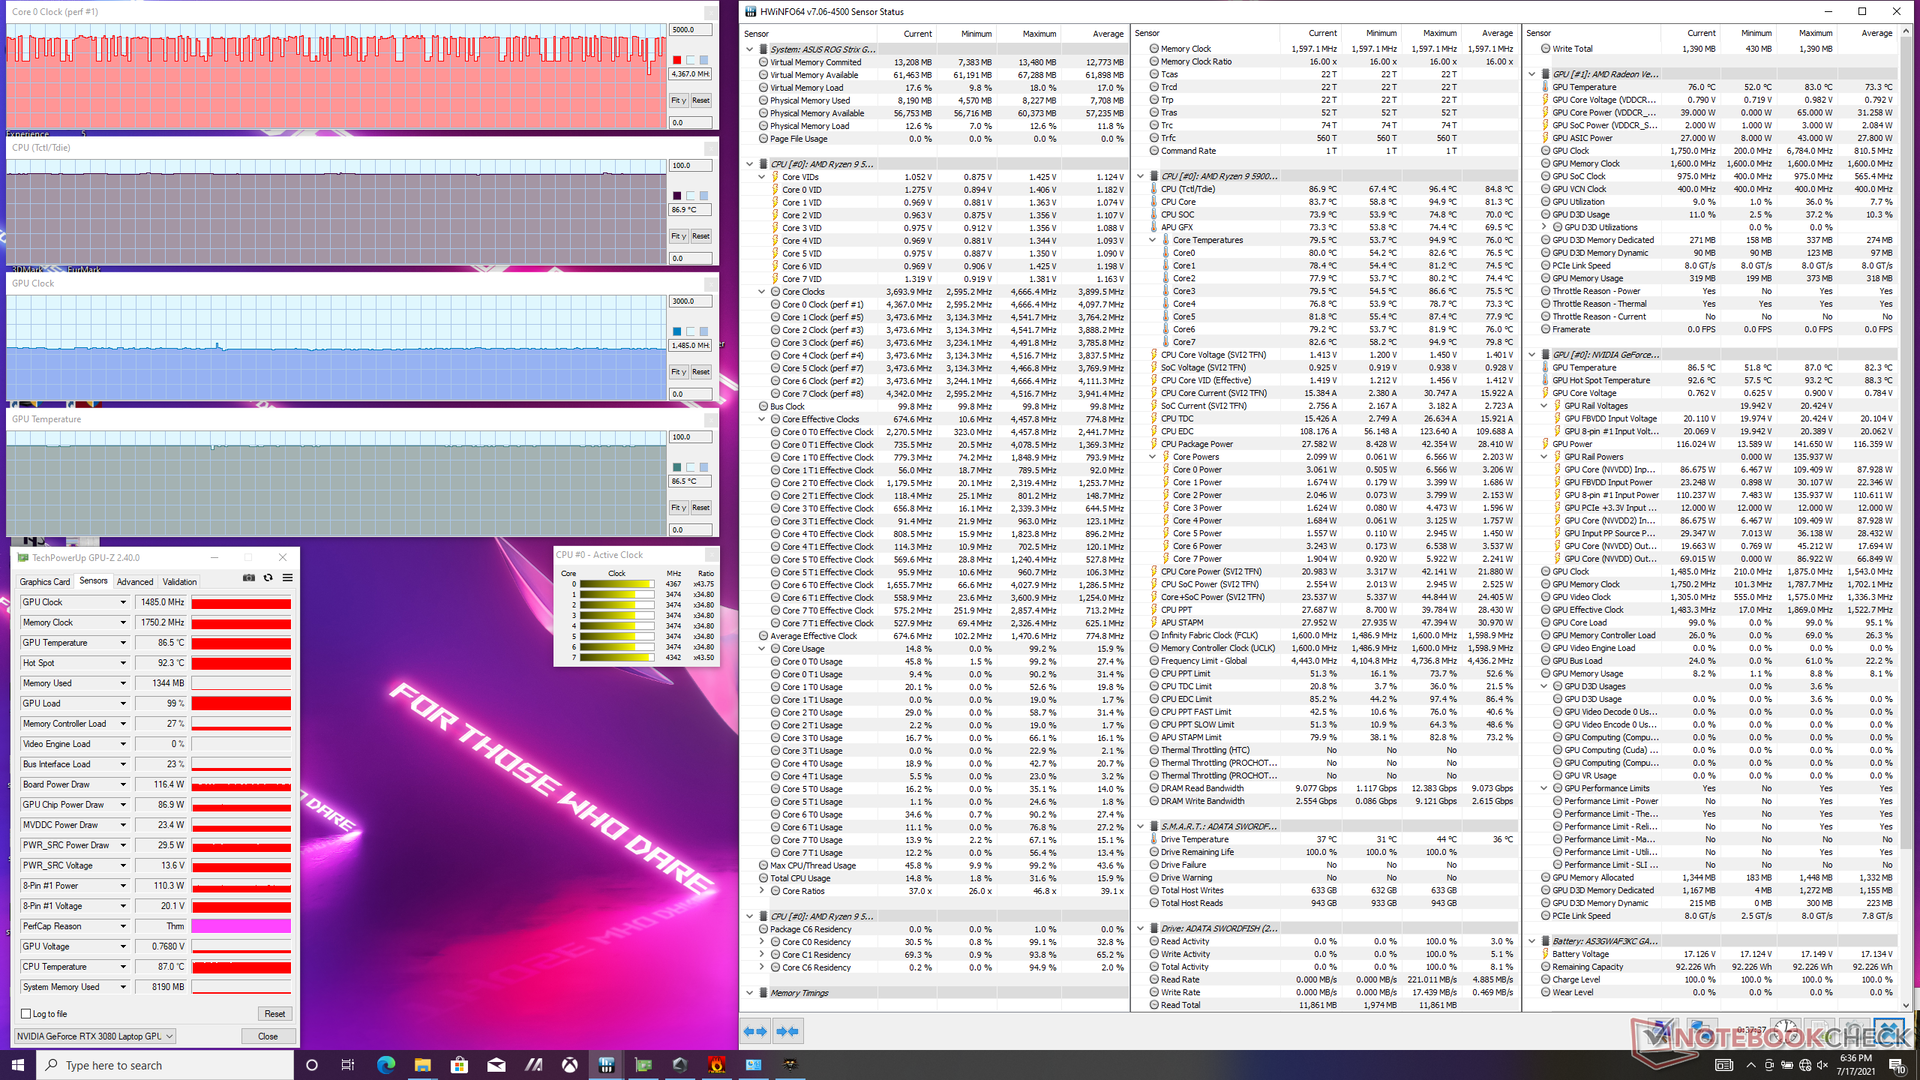Collapse the S.M.A.R.T. ADATA drive section
This screenshot has width=1920, height=1080.
1140,826
